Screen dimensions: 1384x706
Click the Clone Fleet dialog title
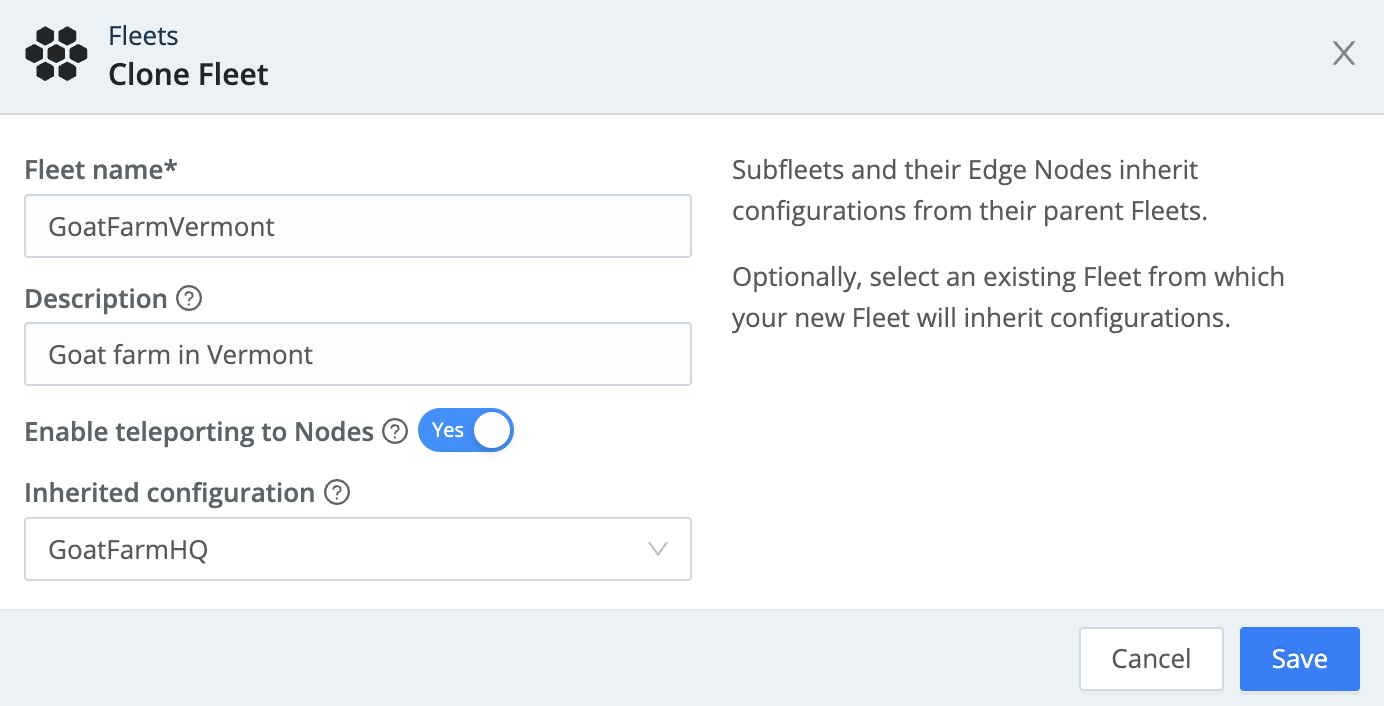tap(188, 75)
